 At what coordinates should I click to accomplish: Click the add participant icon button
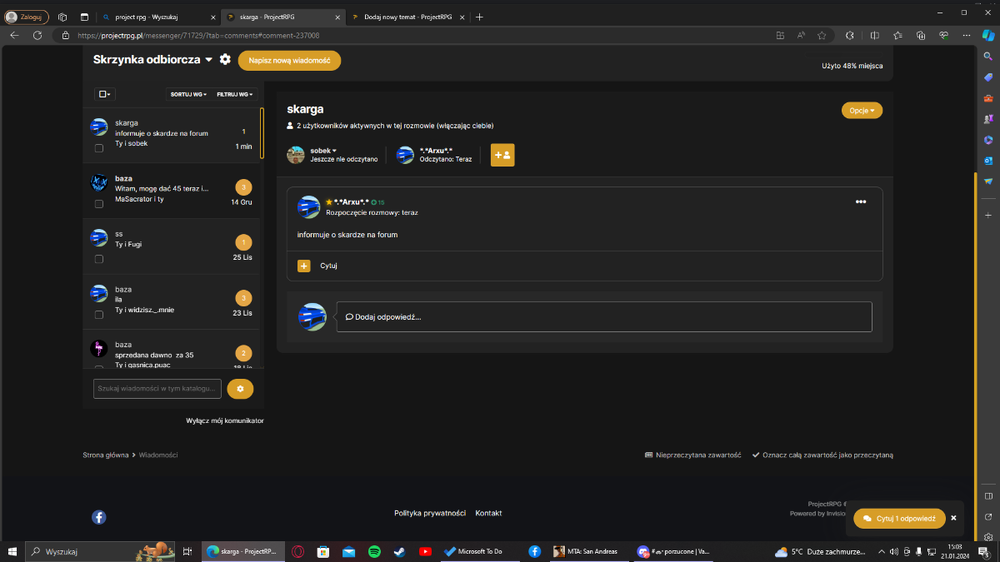click(x=503, y=155)
